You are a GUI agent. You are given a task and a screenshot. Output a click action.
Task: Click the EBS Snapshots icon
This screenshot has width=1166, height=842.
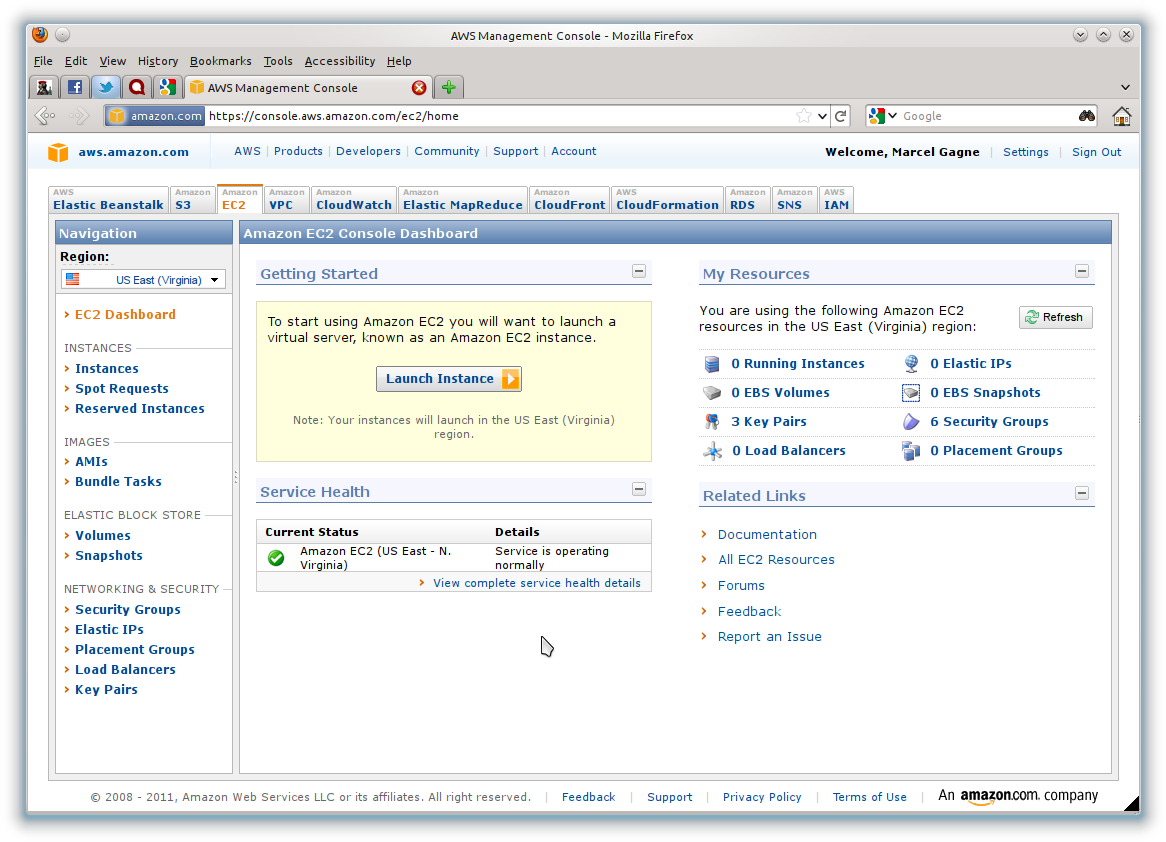pyautogui.click(x=911, y=393)
